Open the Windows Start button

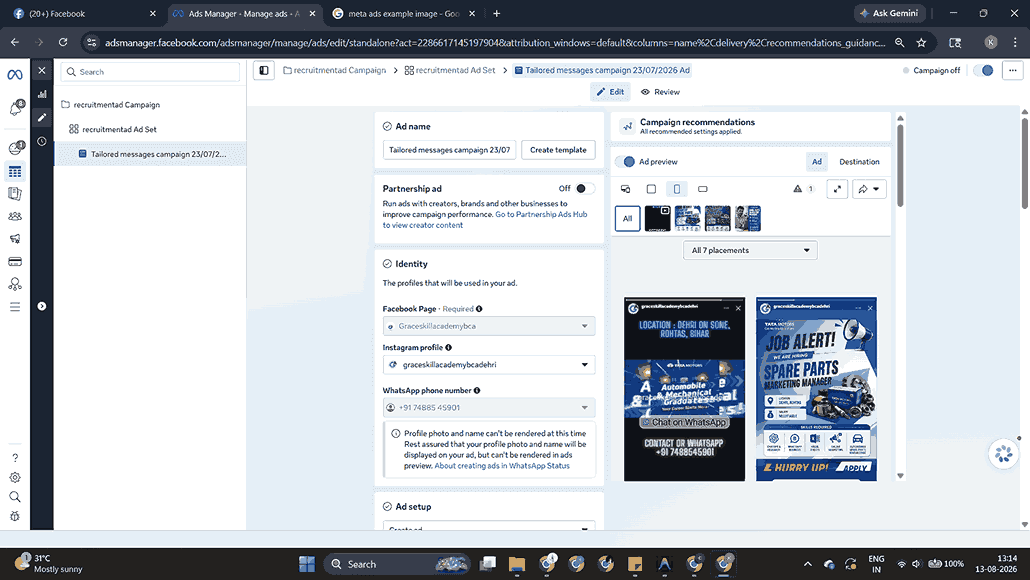click(x=307, y=564)
